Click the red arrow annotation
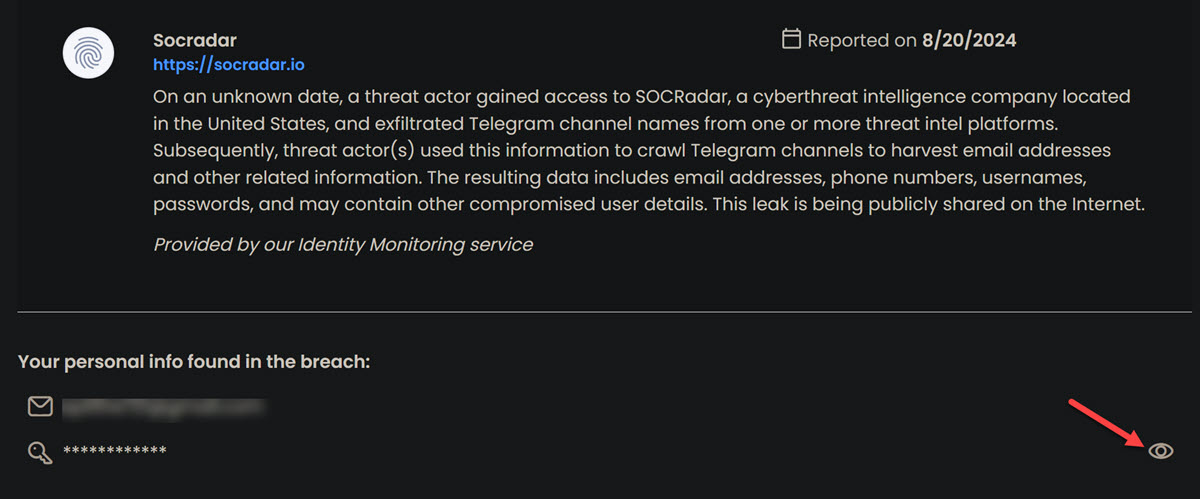The height and width of the screenshot is (499, 1200). (x=1106, y=422)
